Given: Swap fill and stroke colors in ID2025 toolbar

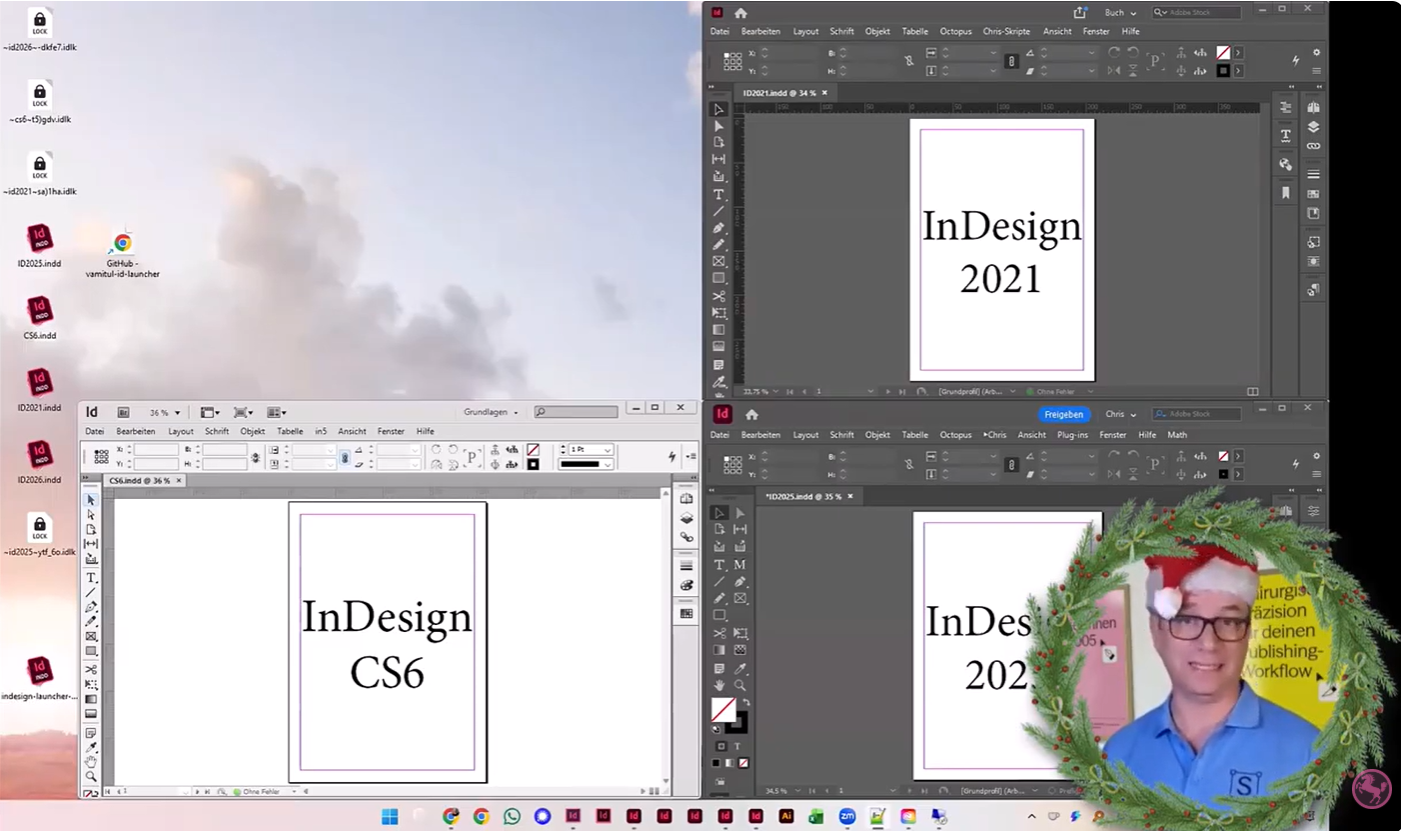Looking at the screenshot, I should point(747,704).
